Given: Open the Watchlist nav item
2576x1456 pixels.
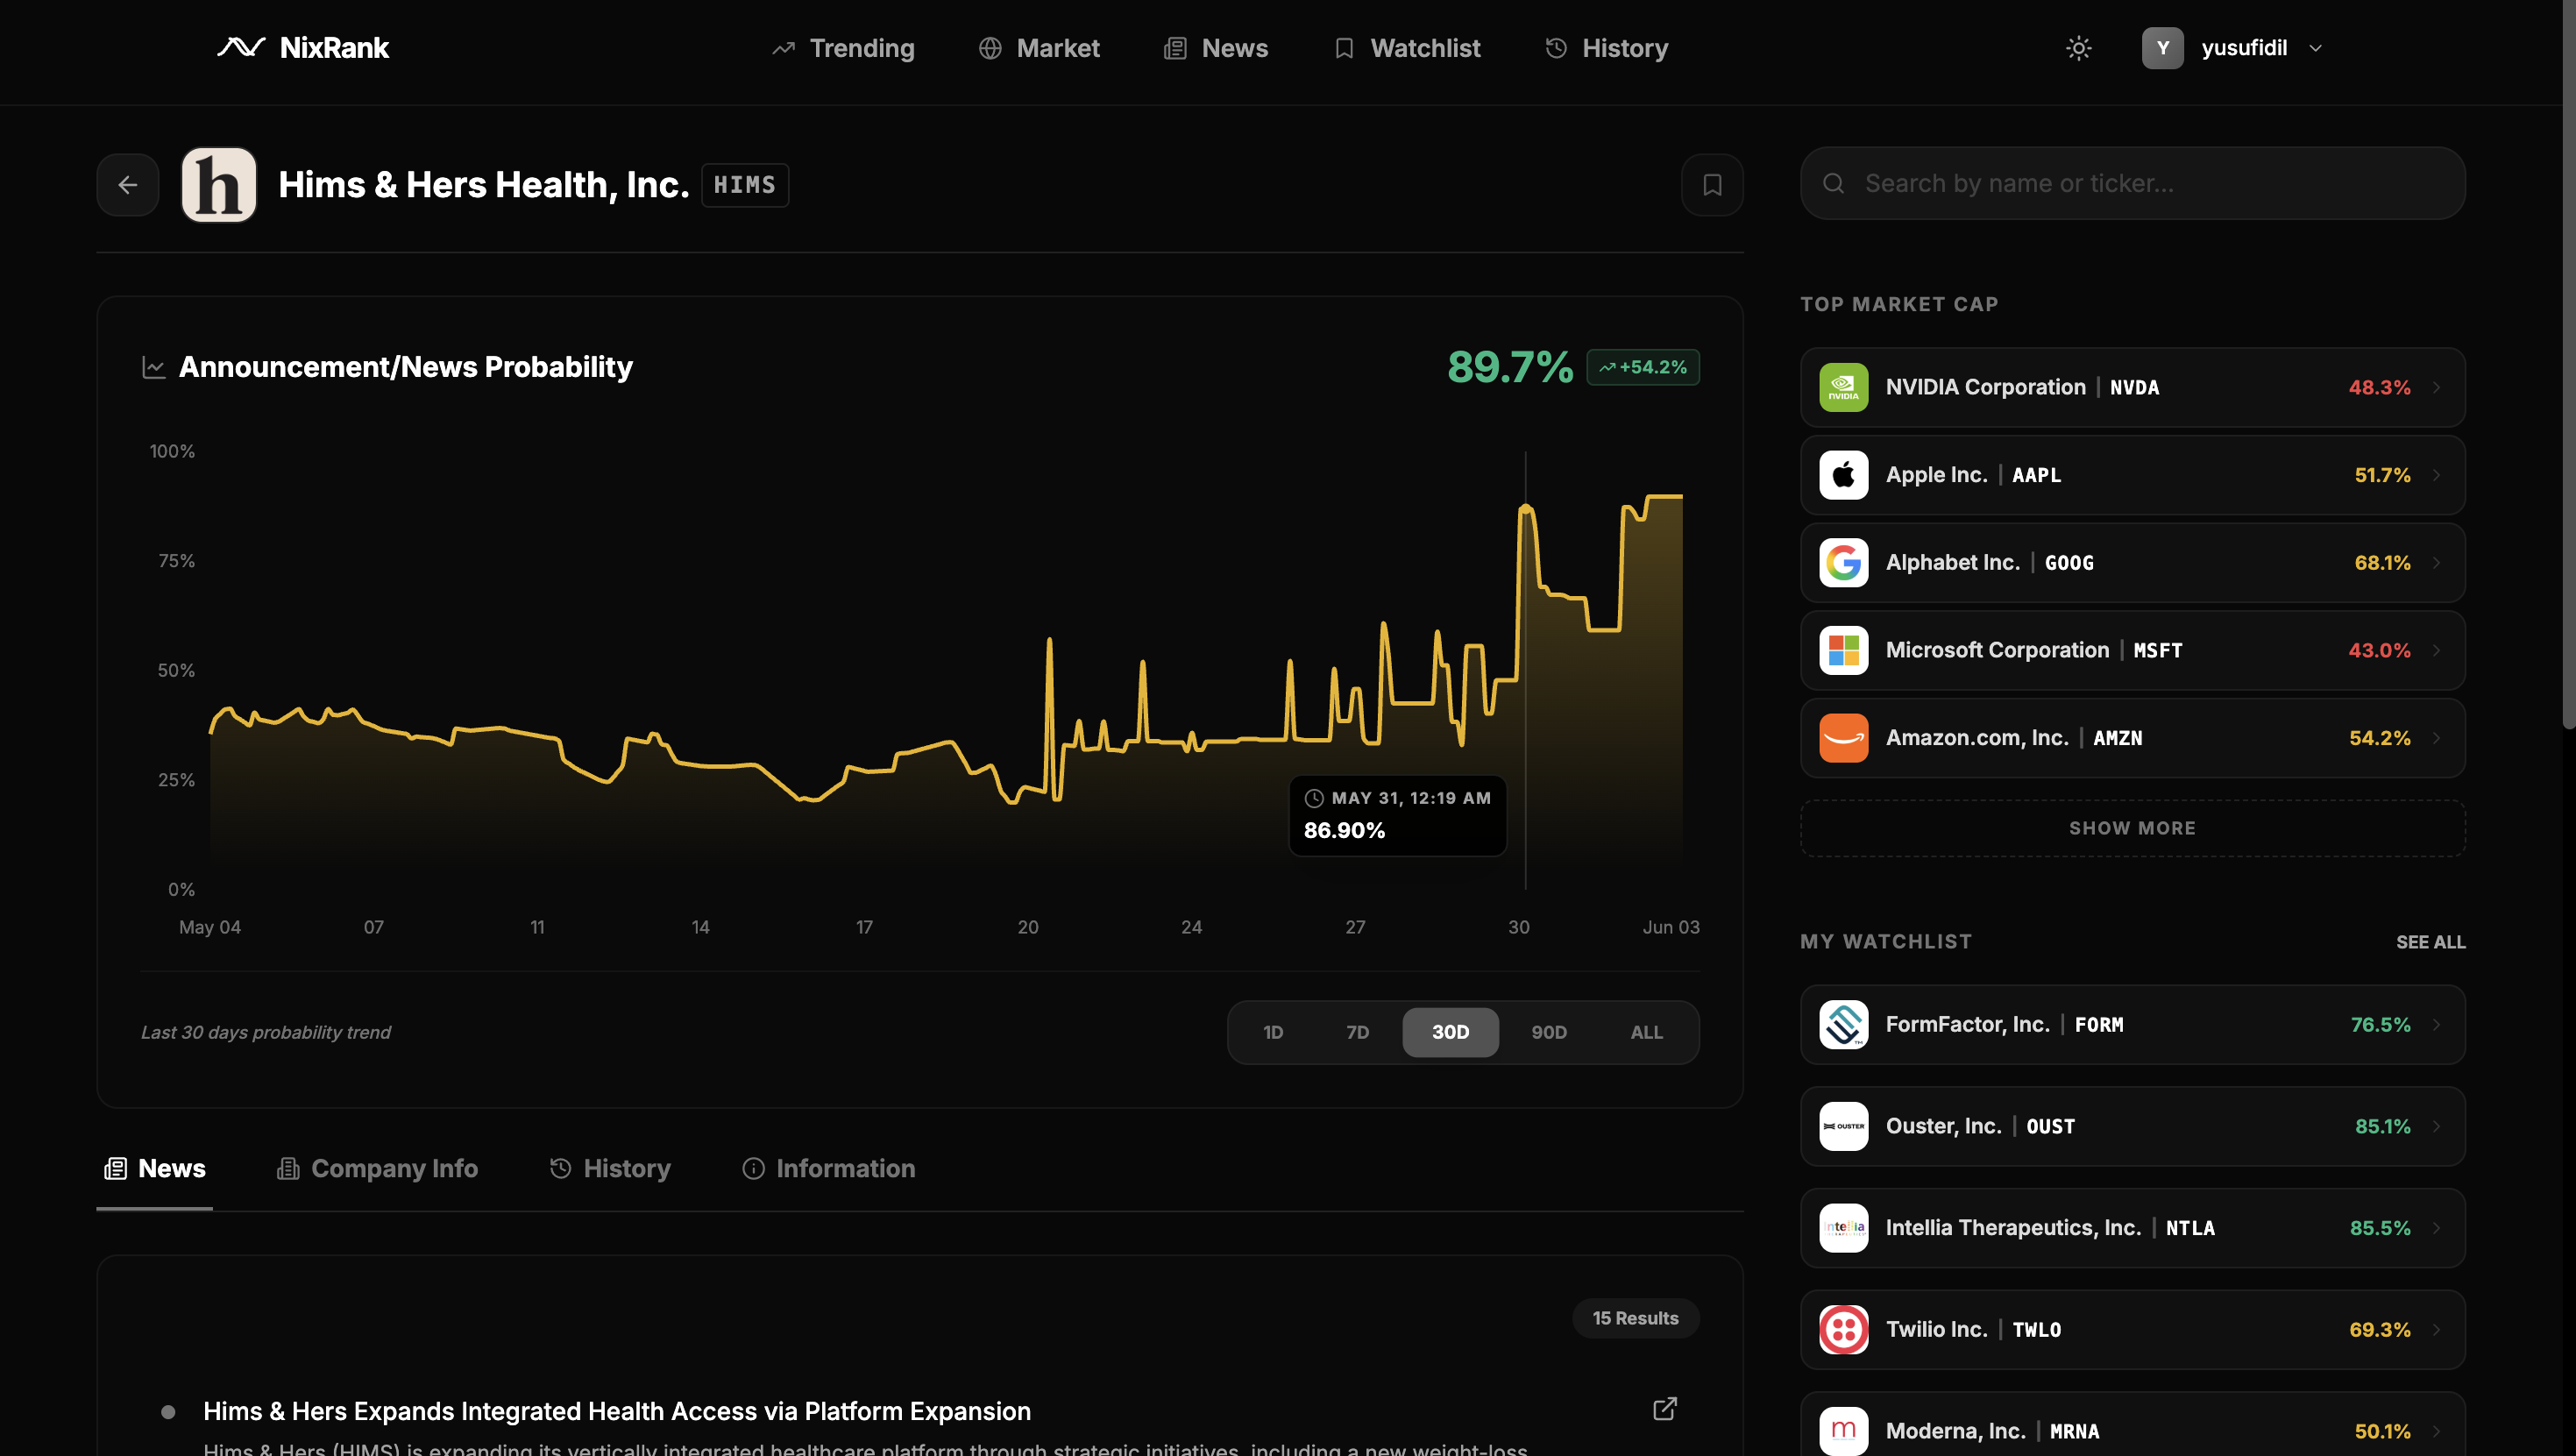Looking at the screenshot, I should pos(1407,48).
